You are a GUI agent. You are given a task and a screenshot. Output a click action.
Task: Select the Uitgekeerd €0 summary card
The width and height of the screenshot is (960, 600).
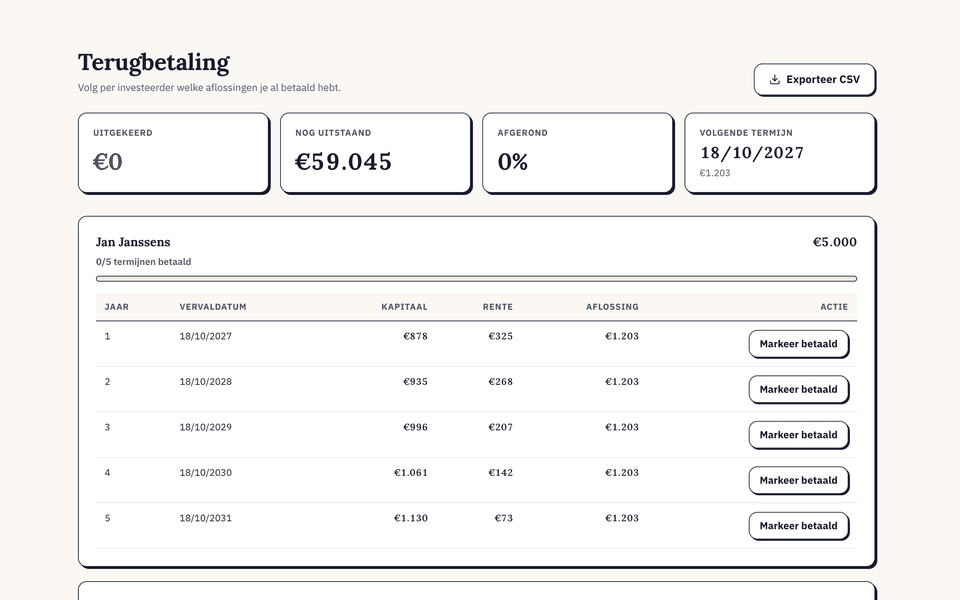click(173, 152)
